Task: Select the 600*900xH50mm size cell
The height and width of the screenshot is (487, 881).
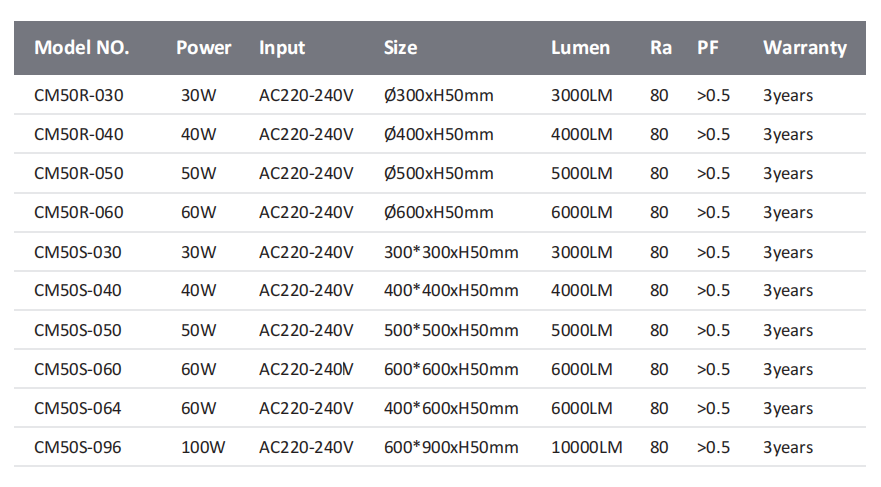Action: point(451,448)
